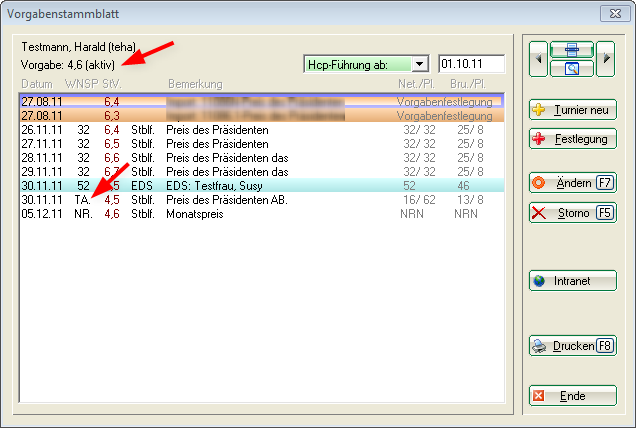Select the EDS: Testfrau, Susy row
Screen dimensions: 636x428
coord(262,185)
